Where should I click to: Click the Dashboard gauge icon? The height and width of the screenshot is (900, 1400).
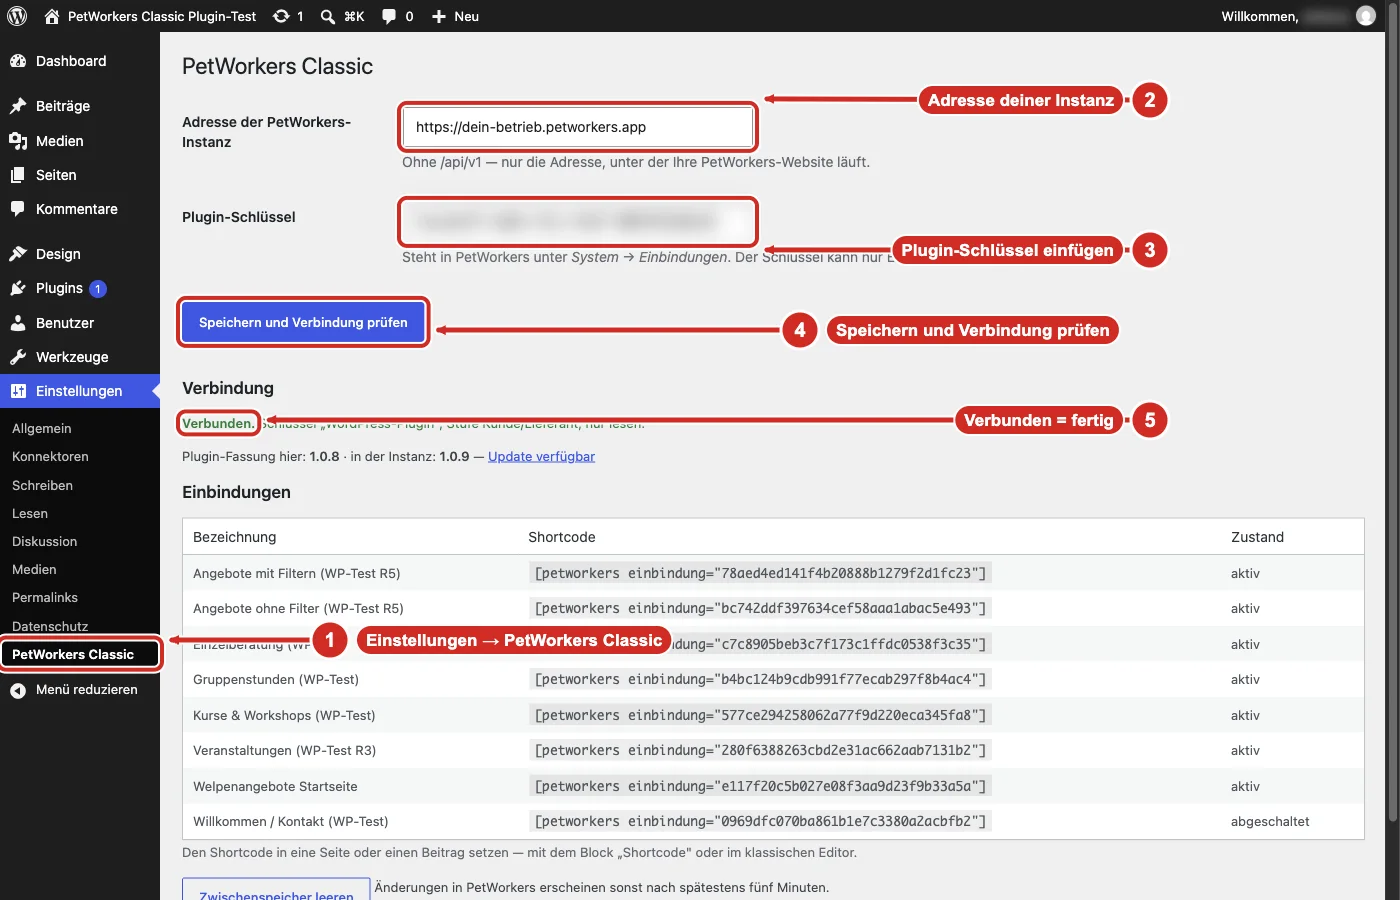(x=18, y=61)
